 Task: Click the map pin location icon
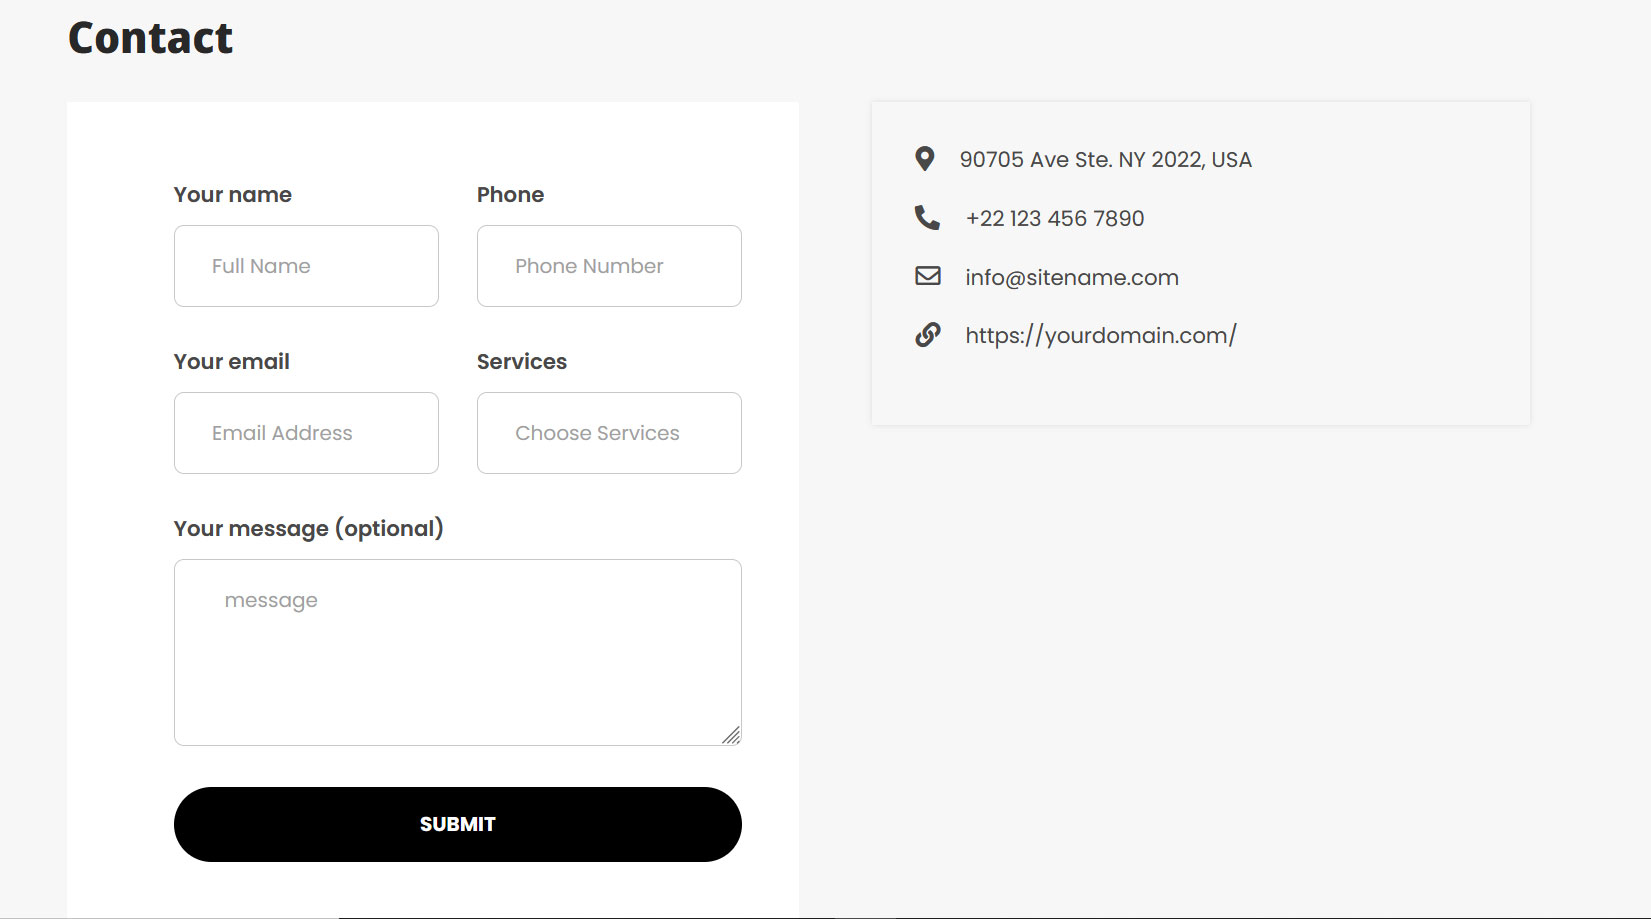coord(925,159)
